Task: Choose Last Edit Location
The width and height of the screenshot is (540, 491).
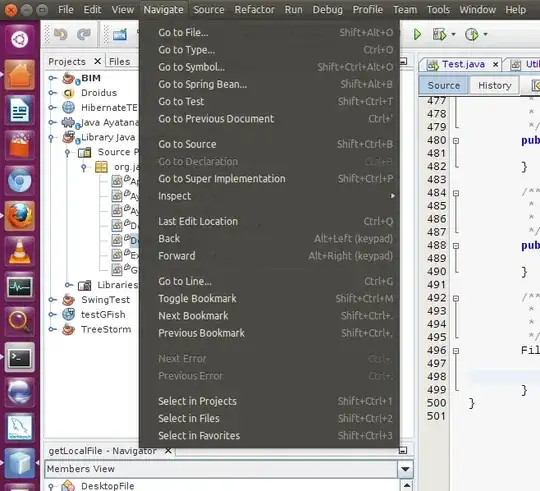Action: [269, 221]
